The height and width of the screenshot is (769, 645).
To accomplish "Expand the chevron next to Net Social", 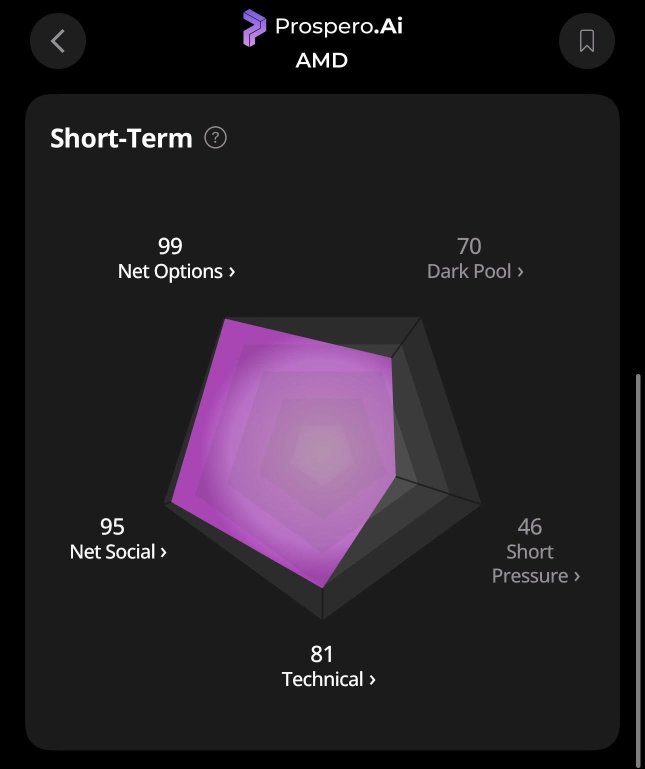I will pos(163,552).
